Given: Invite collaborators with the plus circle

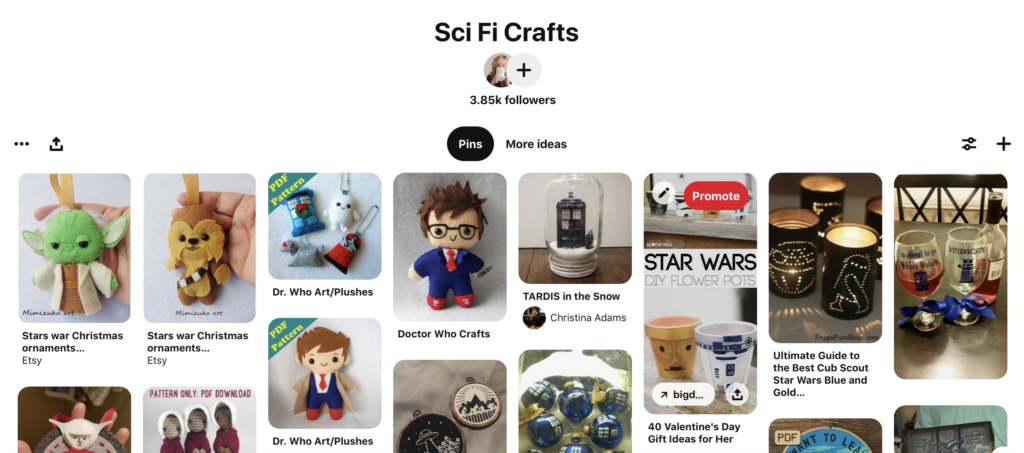Looking at the screenshot, I should point(524,70).
